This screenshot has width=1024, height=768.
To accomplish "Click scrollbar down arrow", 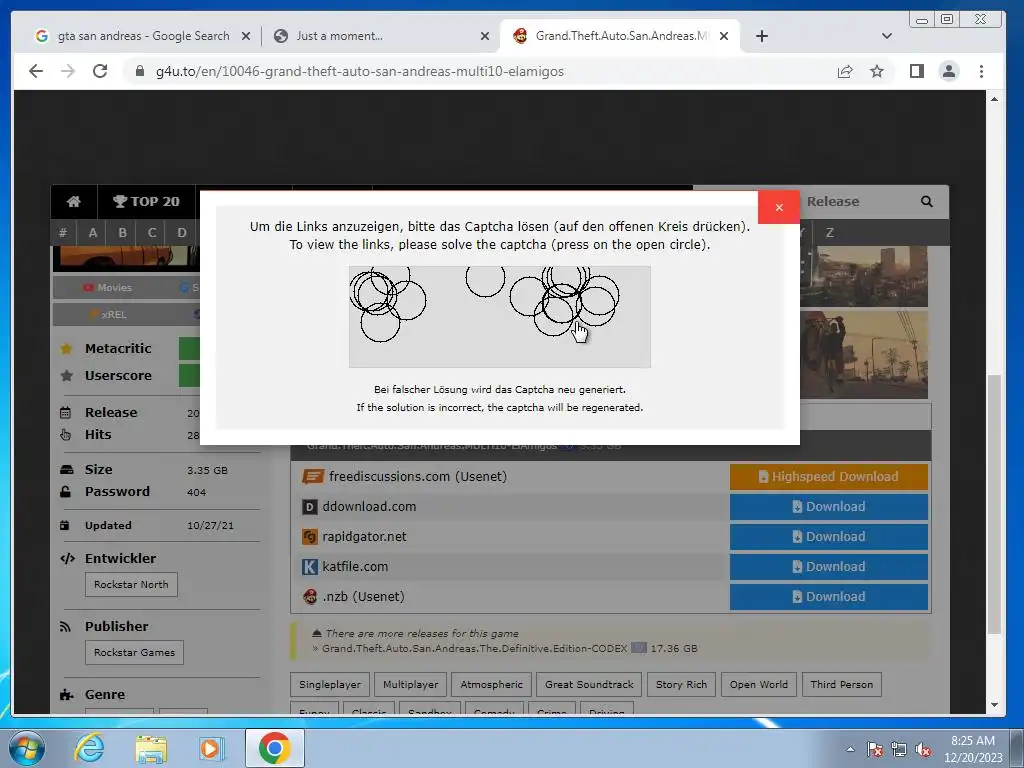I will (994, 705).
